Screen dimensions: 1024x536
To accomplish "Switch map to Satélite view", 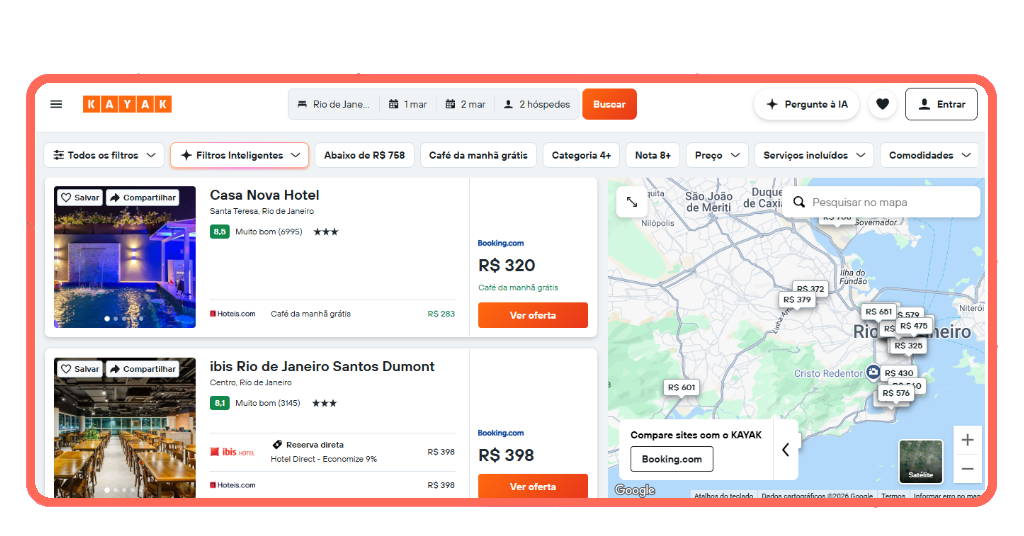I will coord(921,461).
